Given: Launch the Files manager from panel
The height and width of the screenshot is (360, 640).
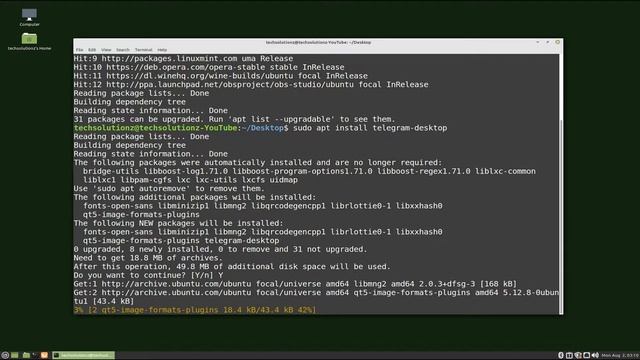Looking at the screenshot, I should tap(26, 355).
